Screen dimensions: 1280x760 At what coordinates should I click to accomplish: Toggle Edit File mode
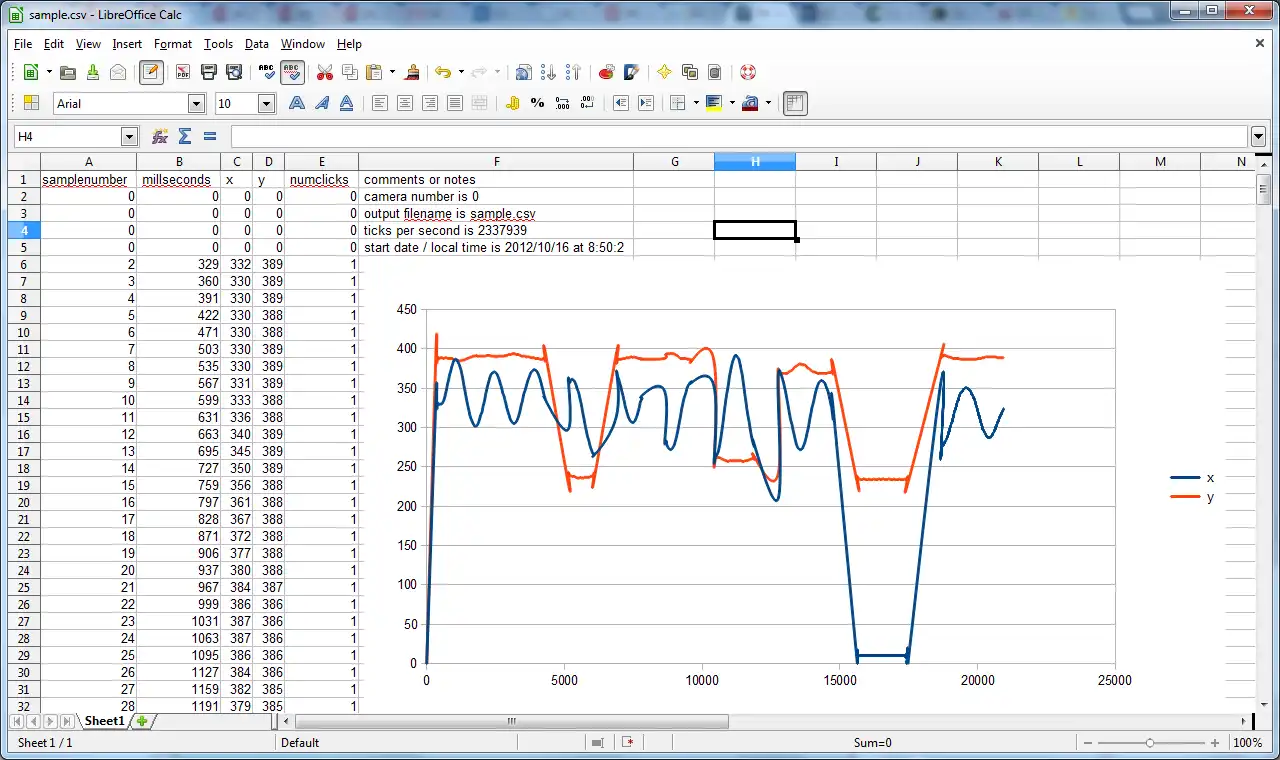pyautogui.click(x=152, y=72)
